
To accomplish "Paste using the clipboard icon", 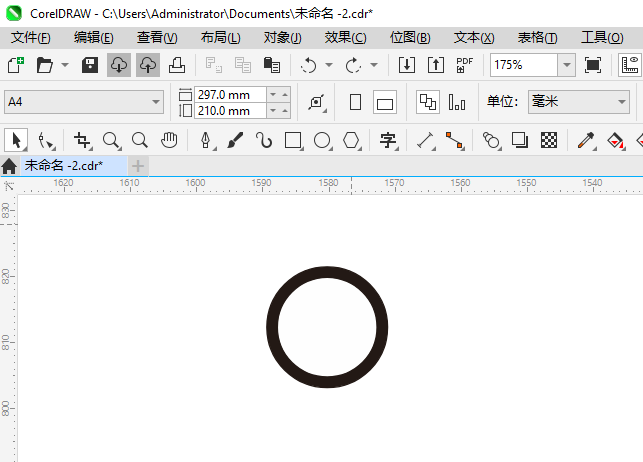I will pyautogui.click(x=271, y=65).
